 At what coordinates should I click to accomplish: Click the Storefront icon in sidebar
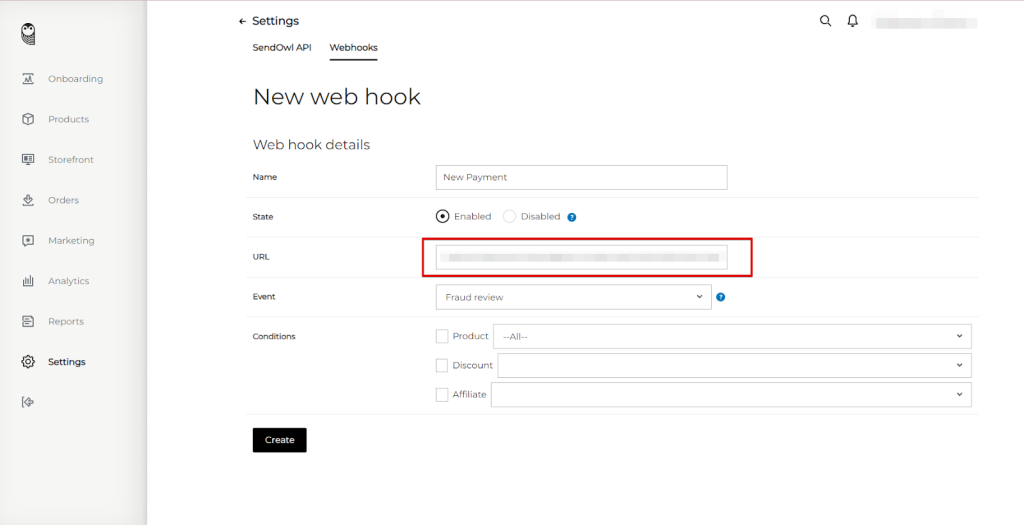(x=28, y=160)
